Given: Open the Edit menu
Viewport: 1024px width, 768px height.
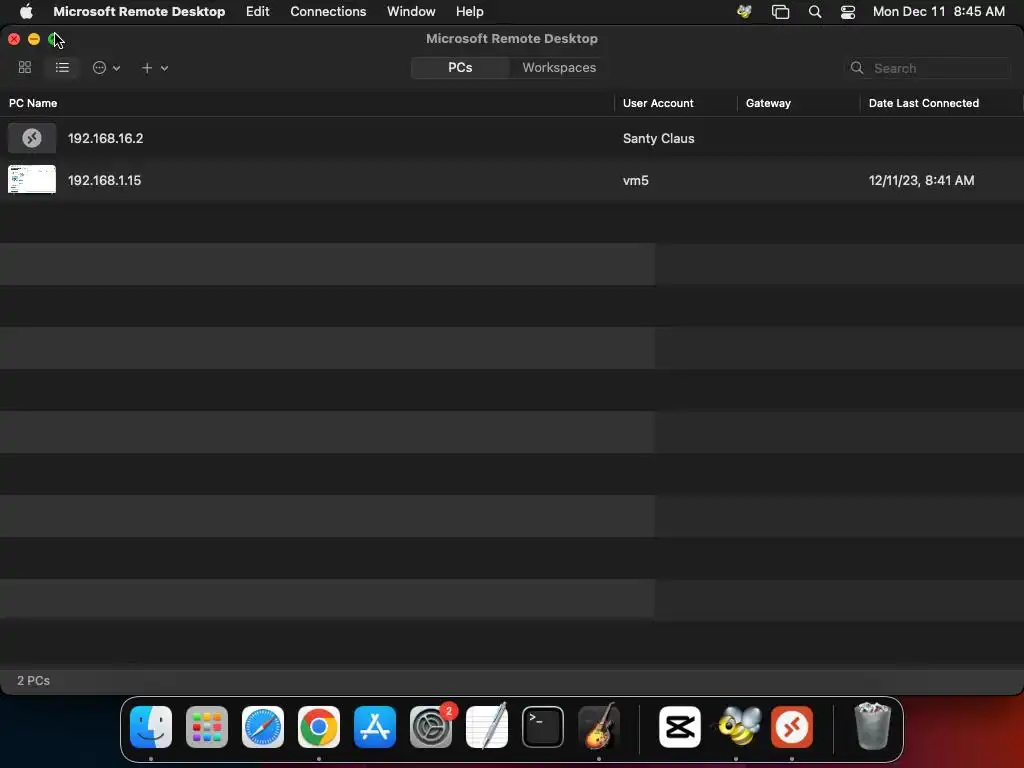Looking at the screenshot, I should click(x=257, y=11).
